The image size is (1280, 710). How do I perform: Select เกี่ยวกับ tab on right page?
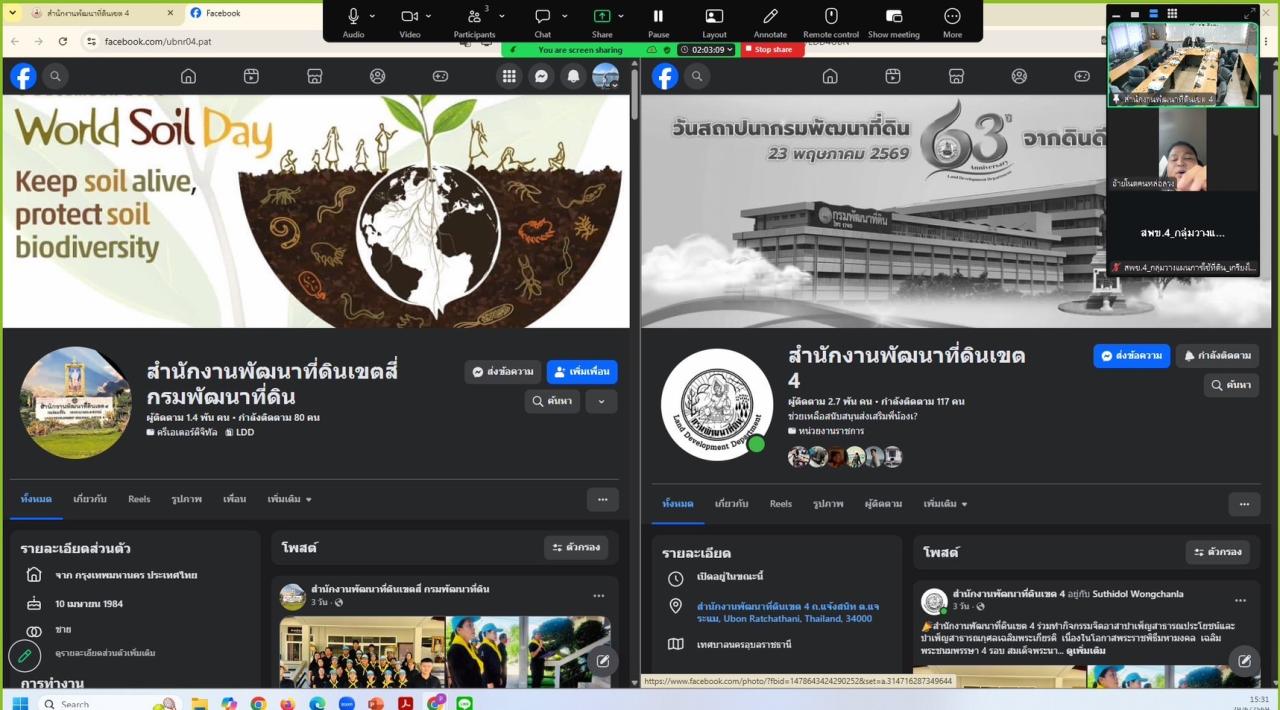(x=732, y=504)
